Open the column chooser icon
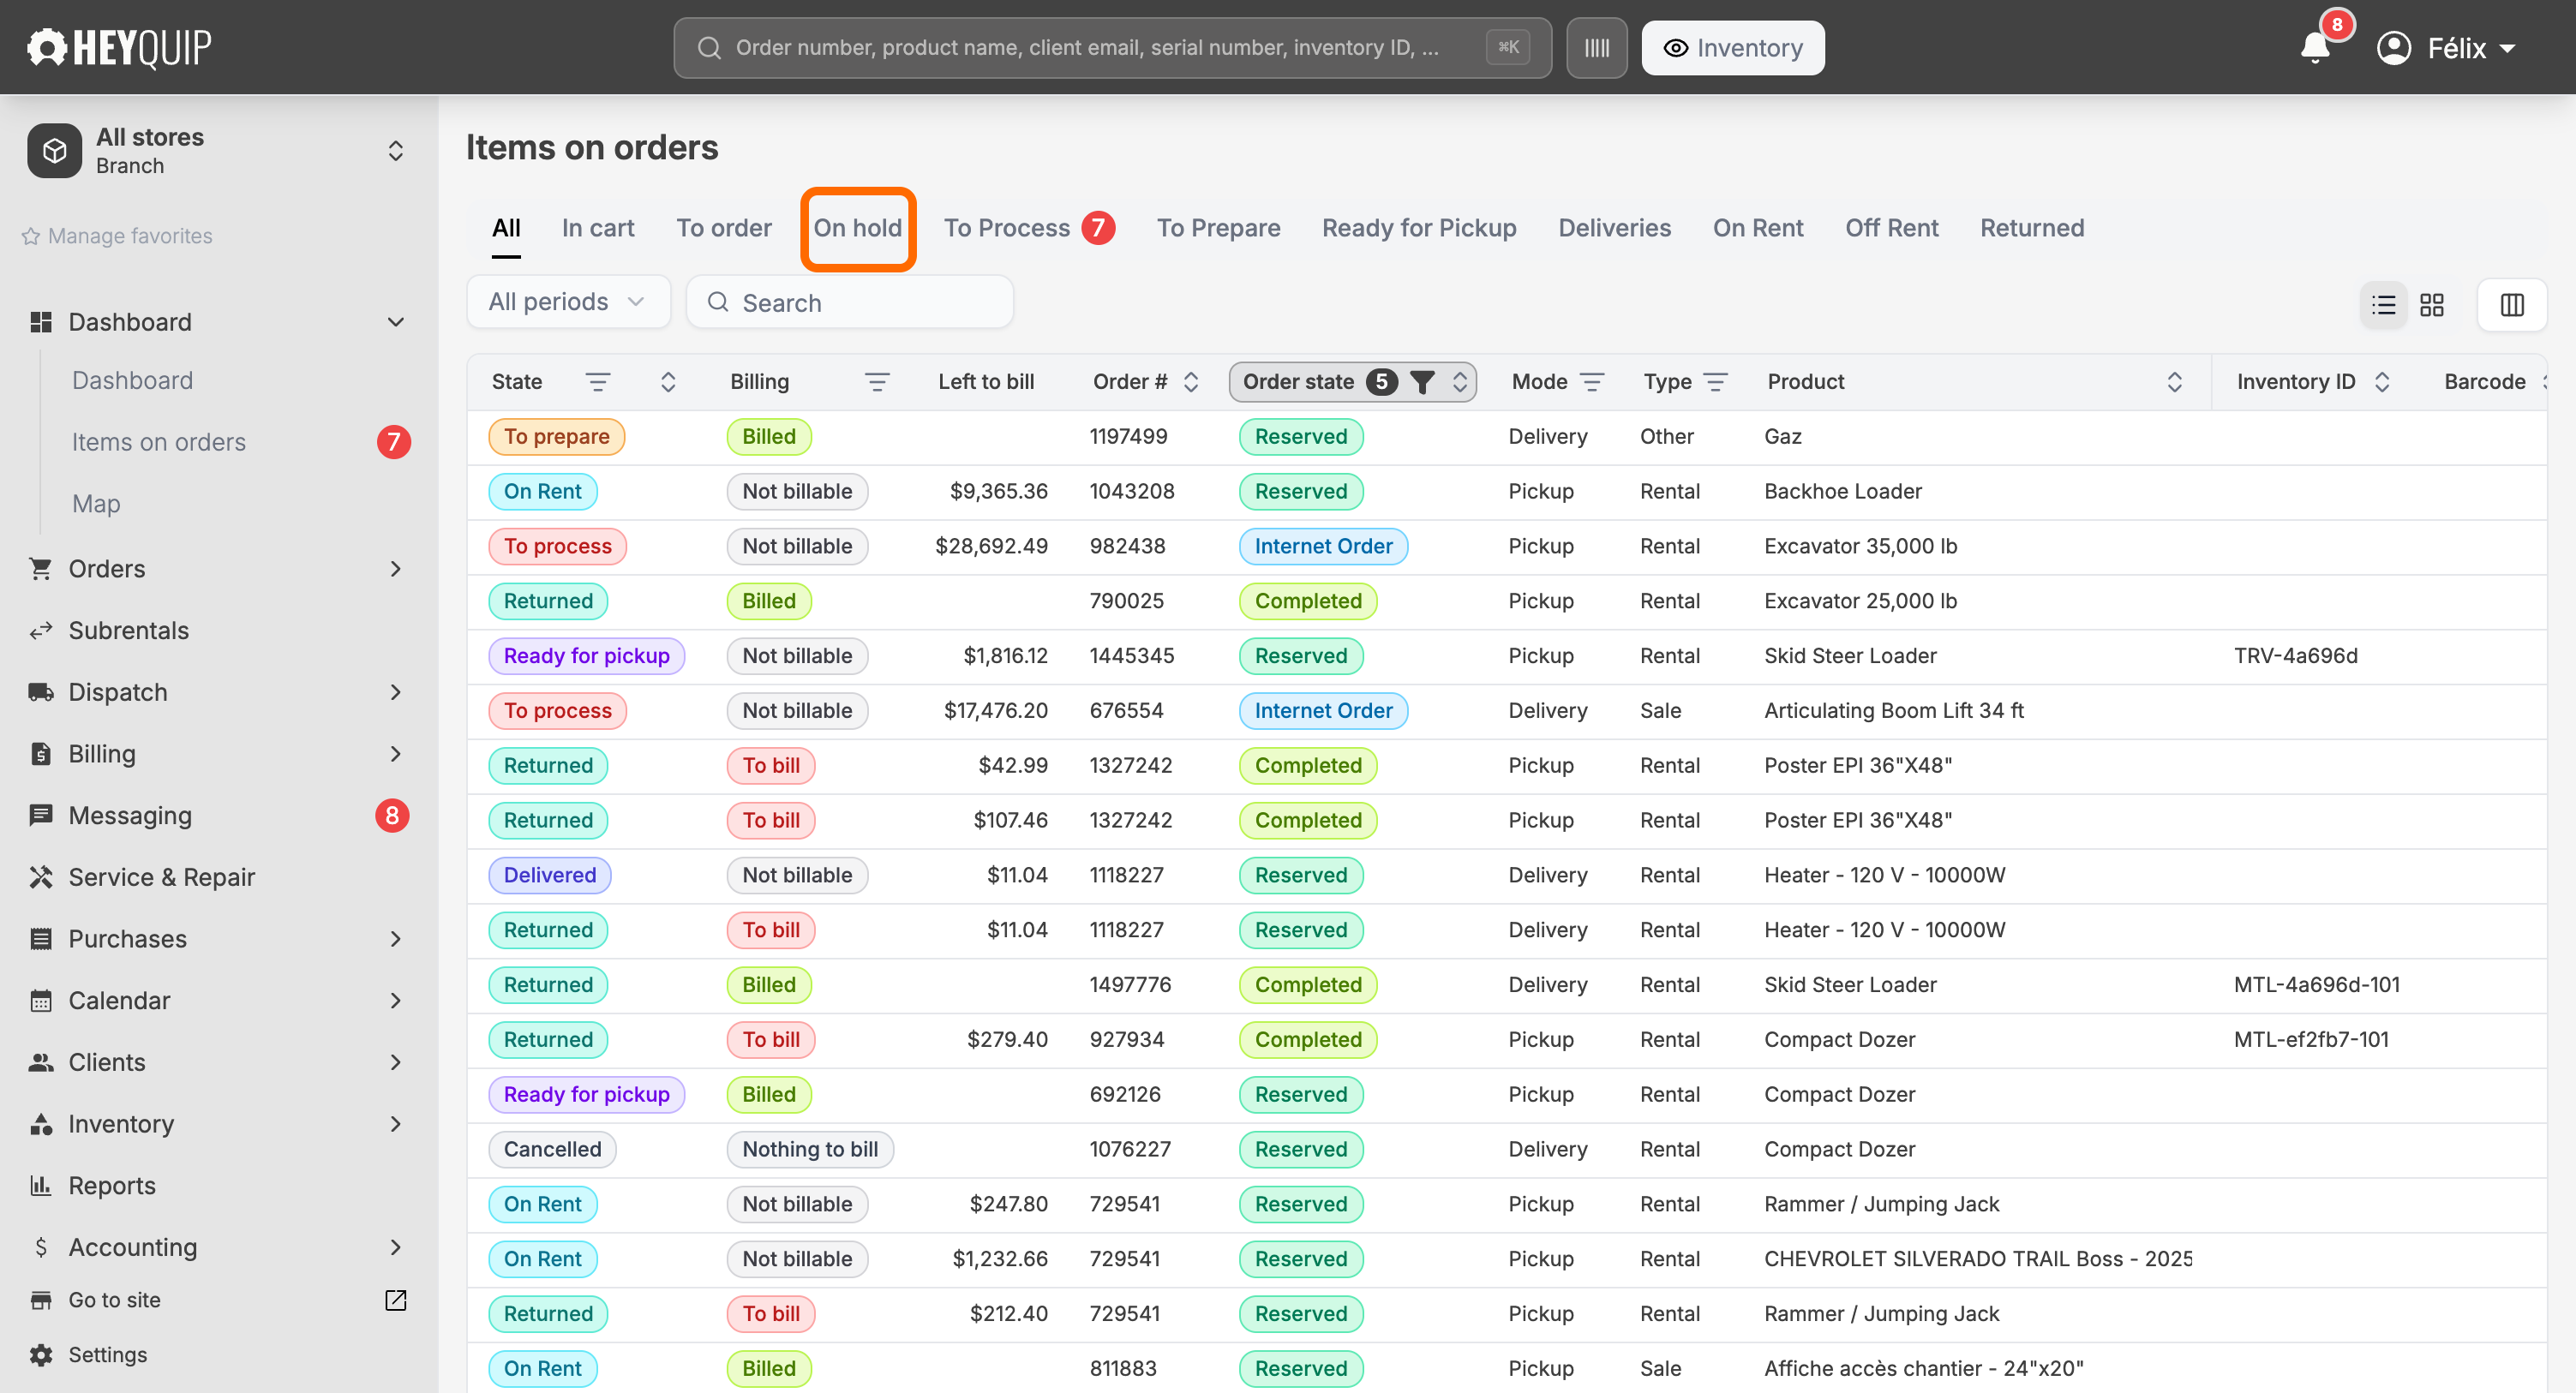 point(2511,304)
